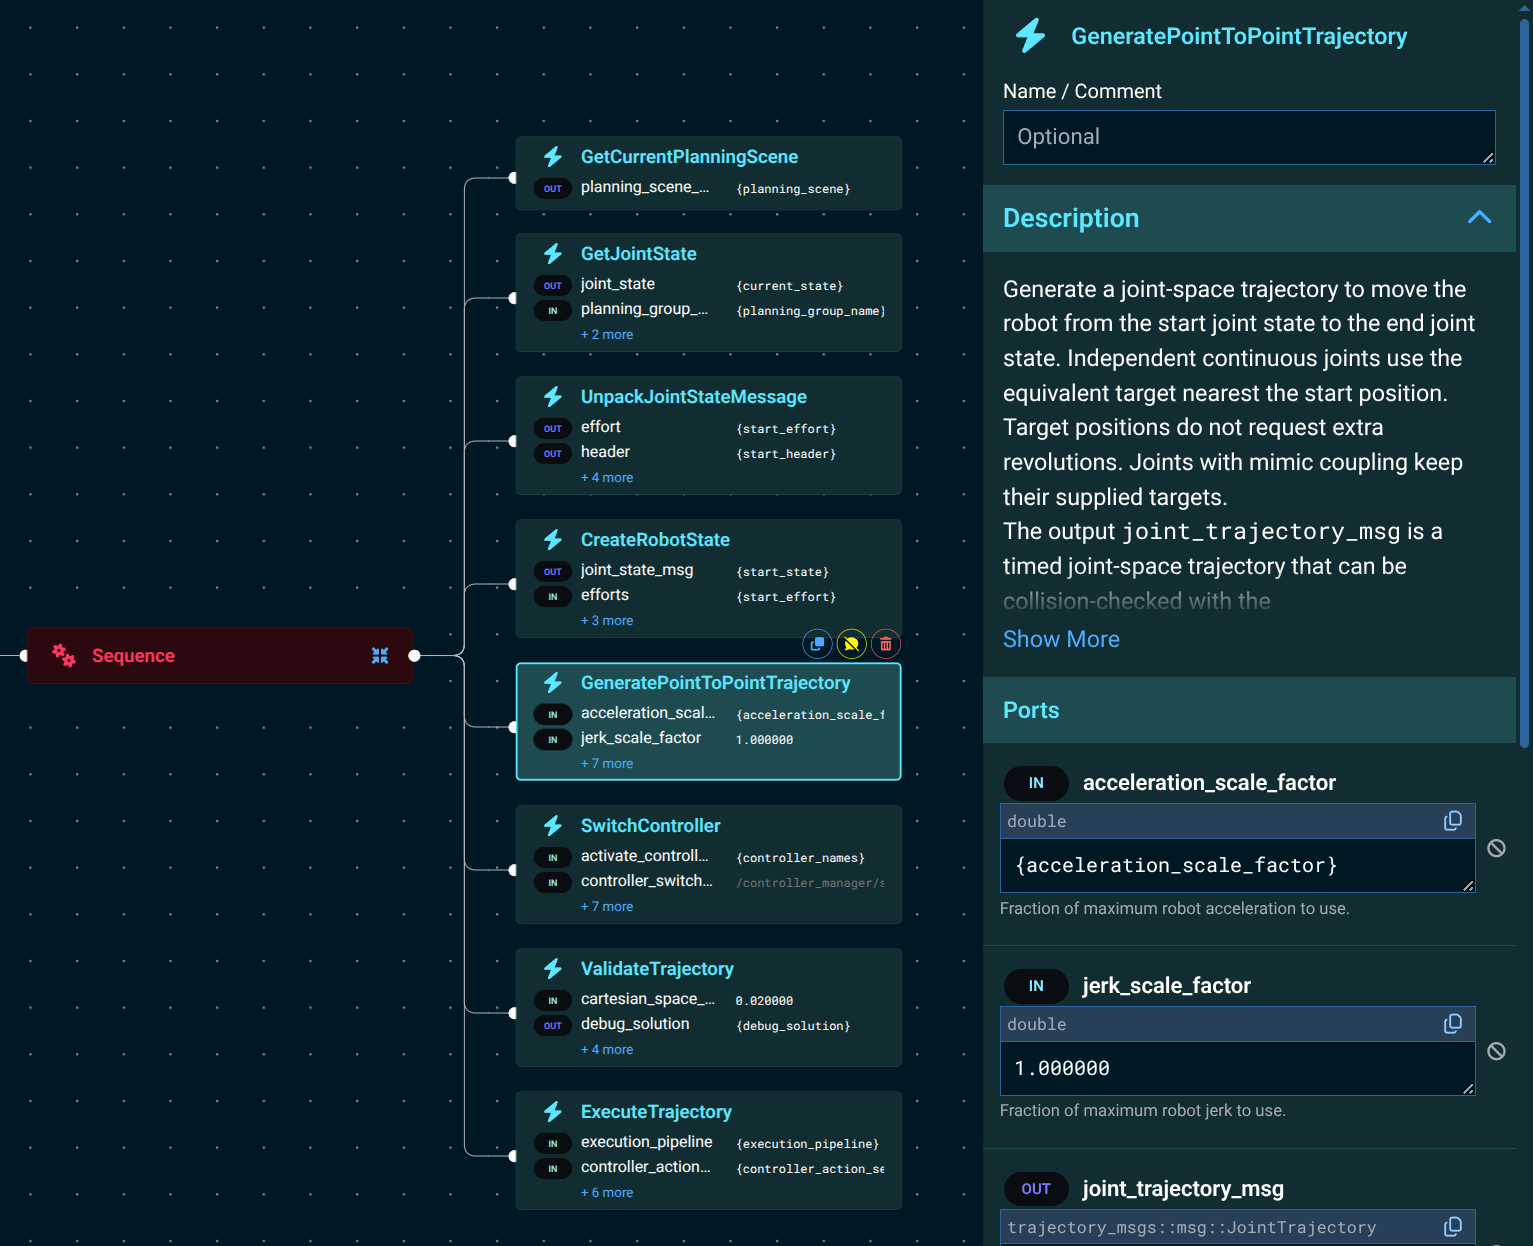Click the {controller_names} value on SwitchController
This screenshot has width=1533, height=1246.
pos(800,858)
